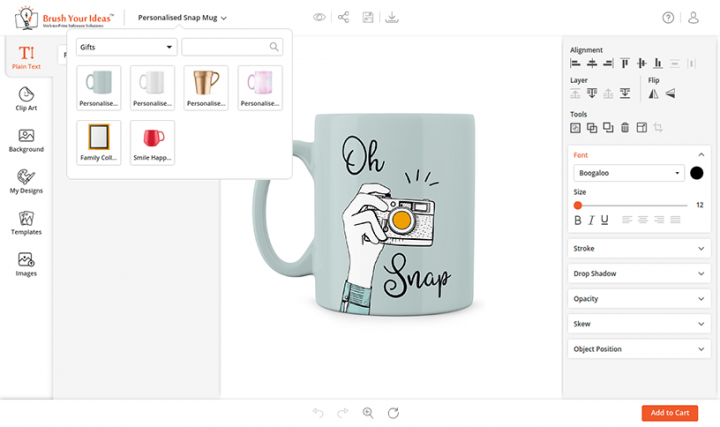Select the Family Coll... frame thumbnail

pyautogui.click(x=99, y=142)
